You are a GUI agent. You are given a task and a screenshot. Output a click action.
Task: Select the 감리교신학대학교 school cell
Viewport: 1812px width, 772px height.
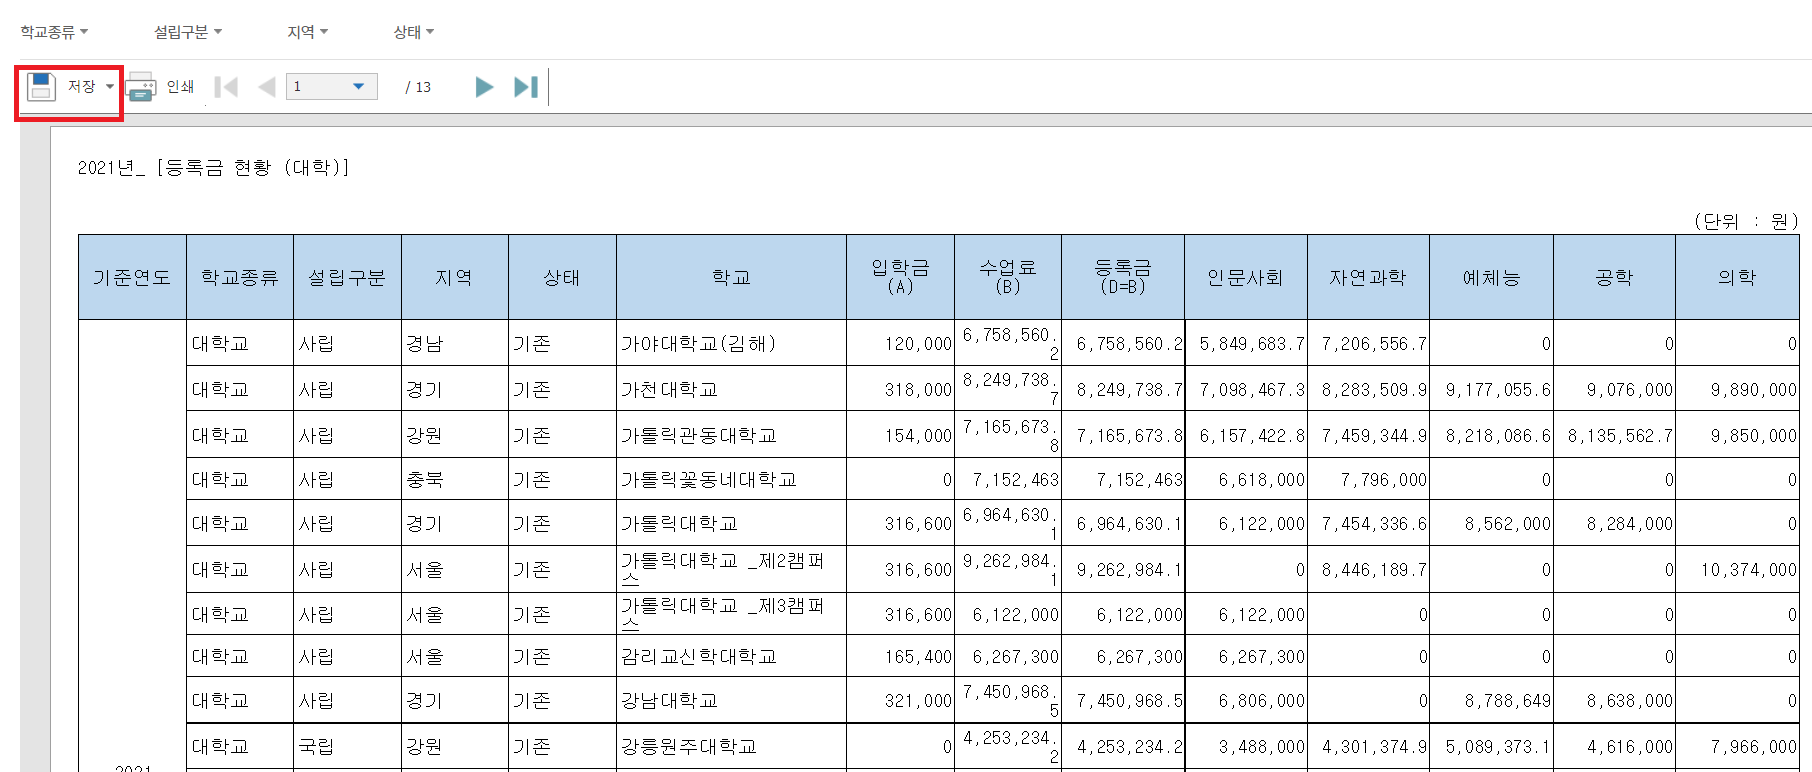click(x=731, y=656)
